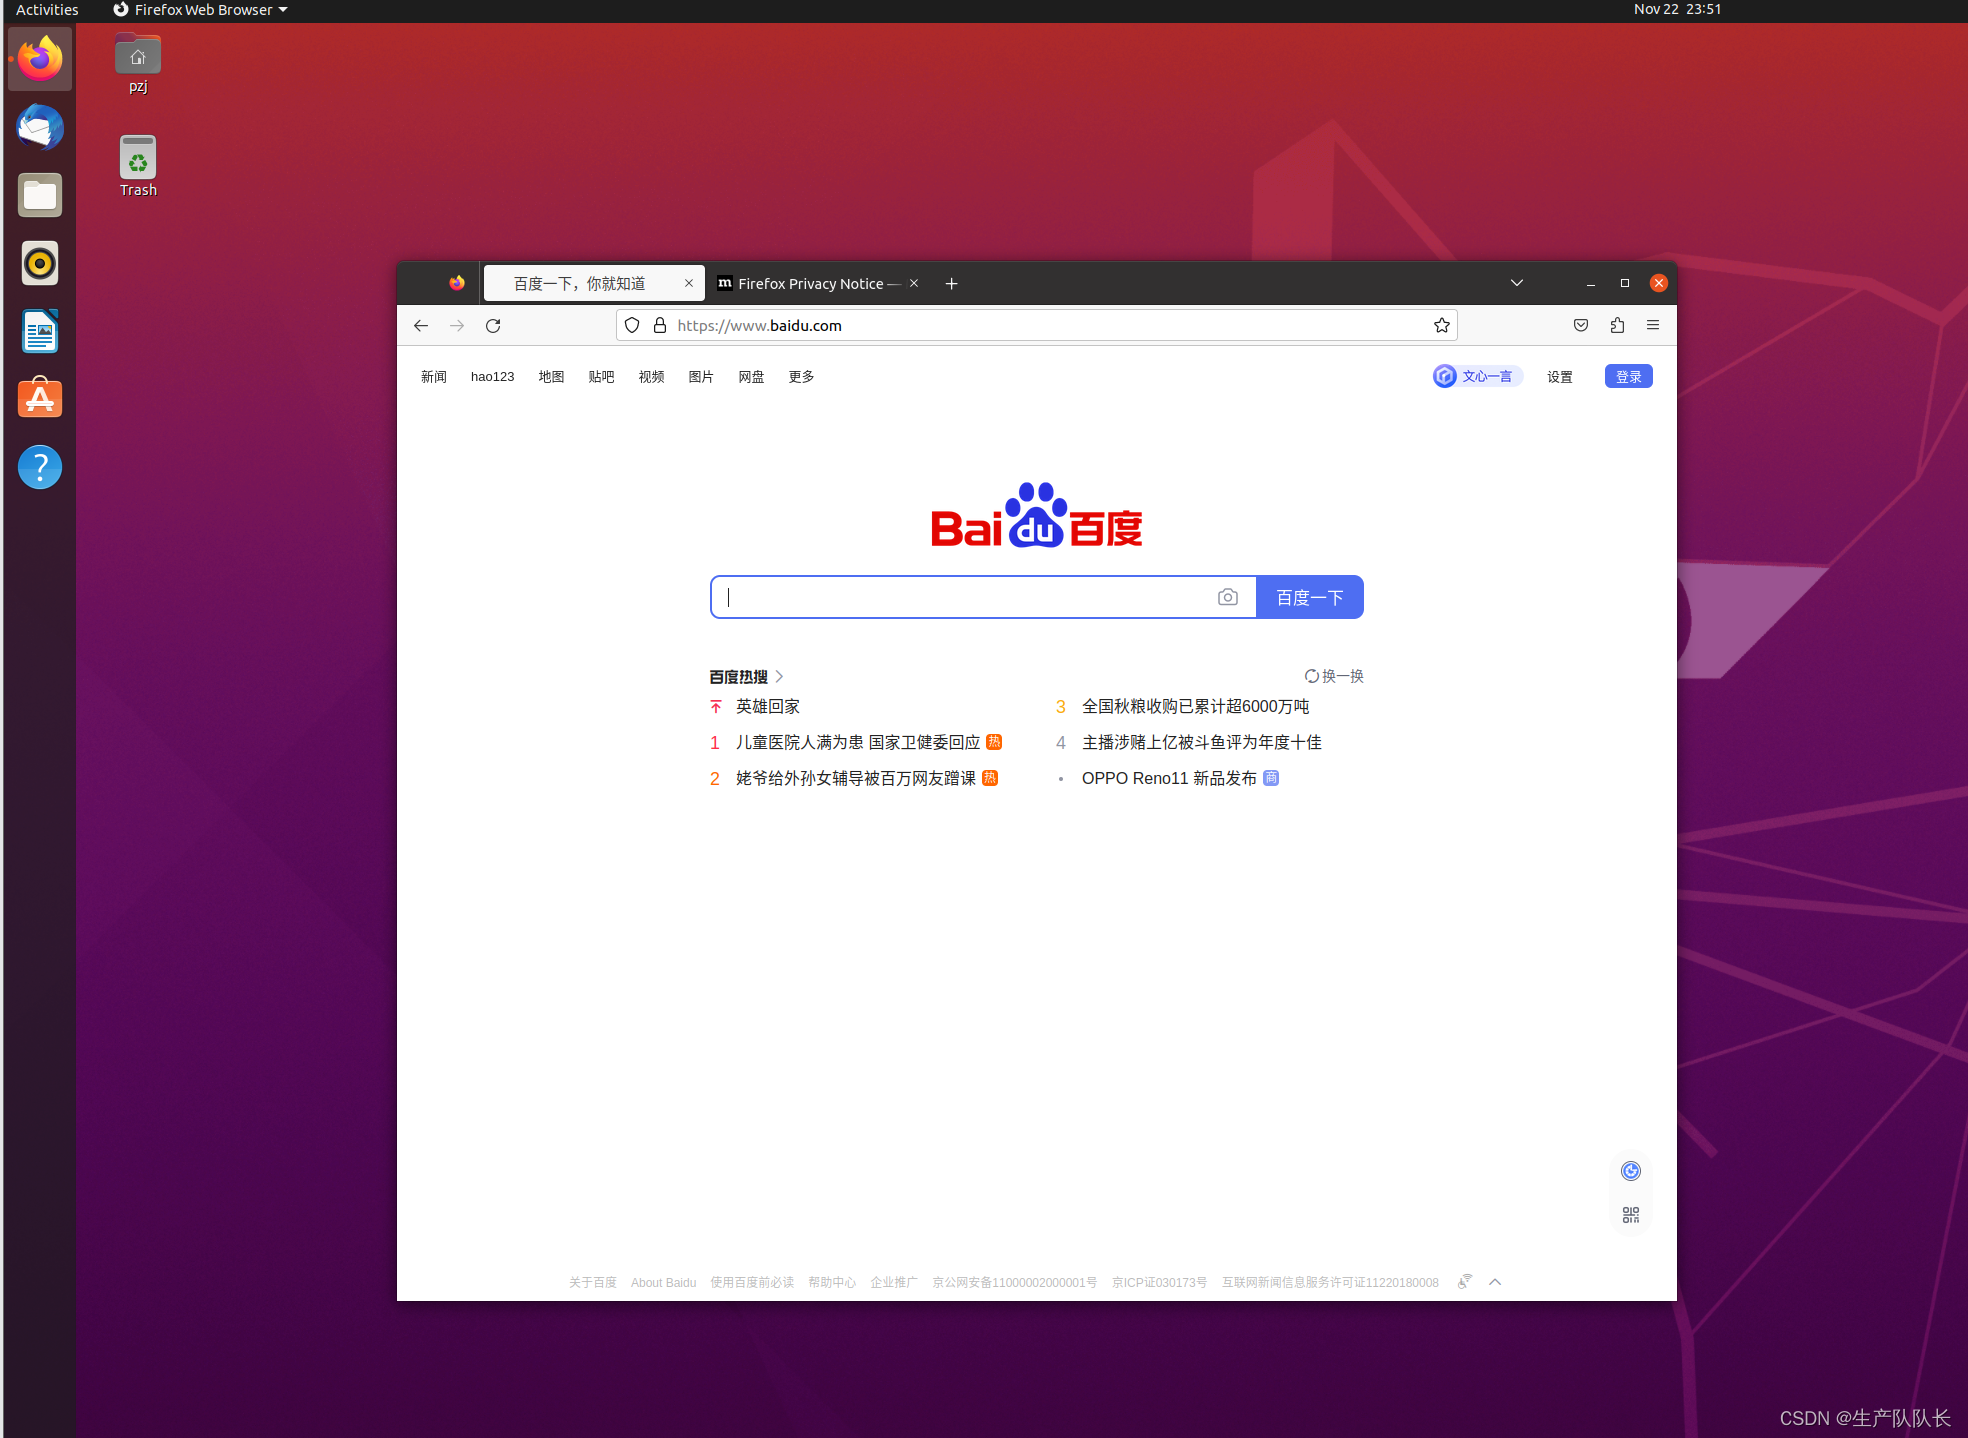Open the Firefox hamburger application menu

coord(1653,326)
